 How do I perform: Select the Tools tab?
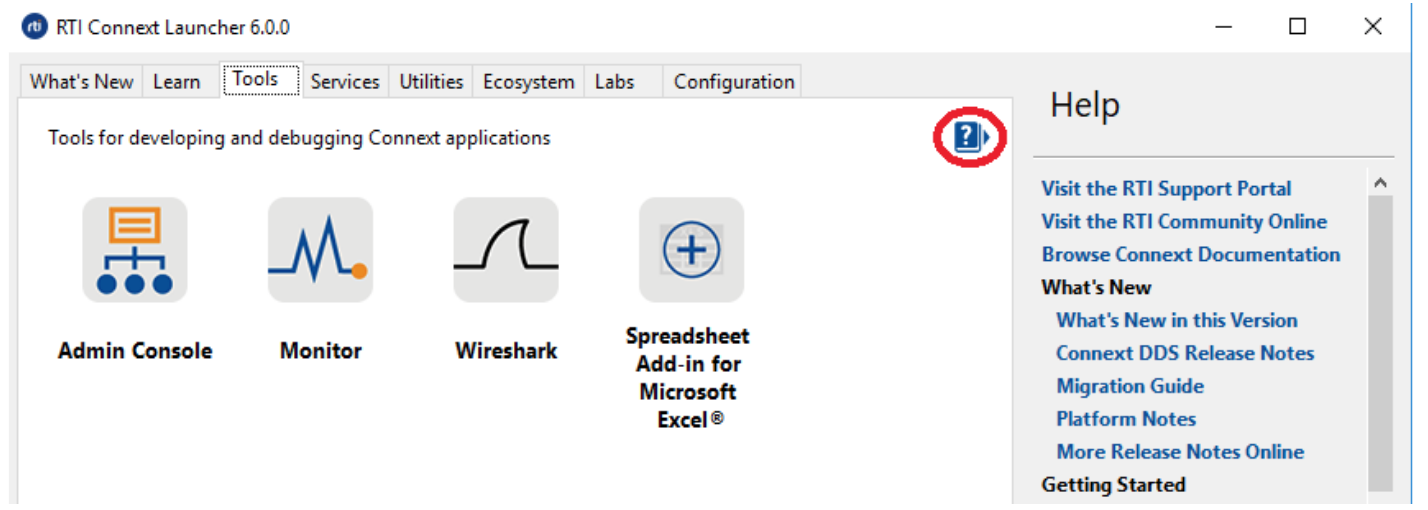pyautogui.click(x=260, y=80)
